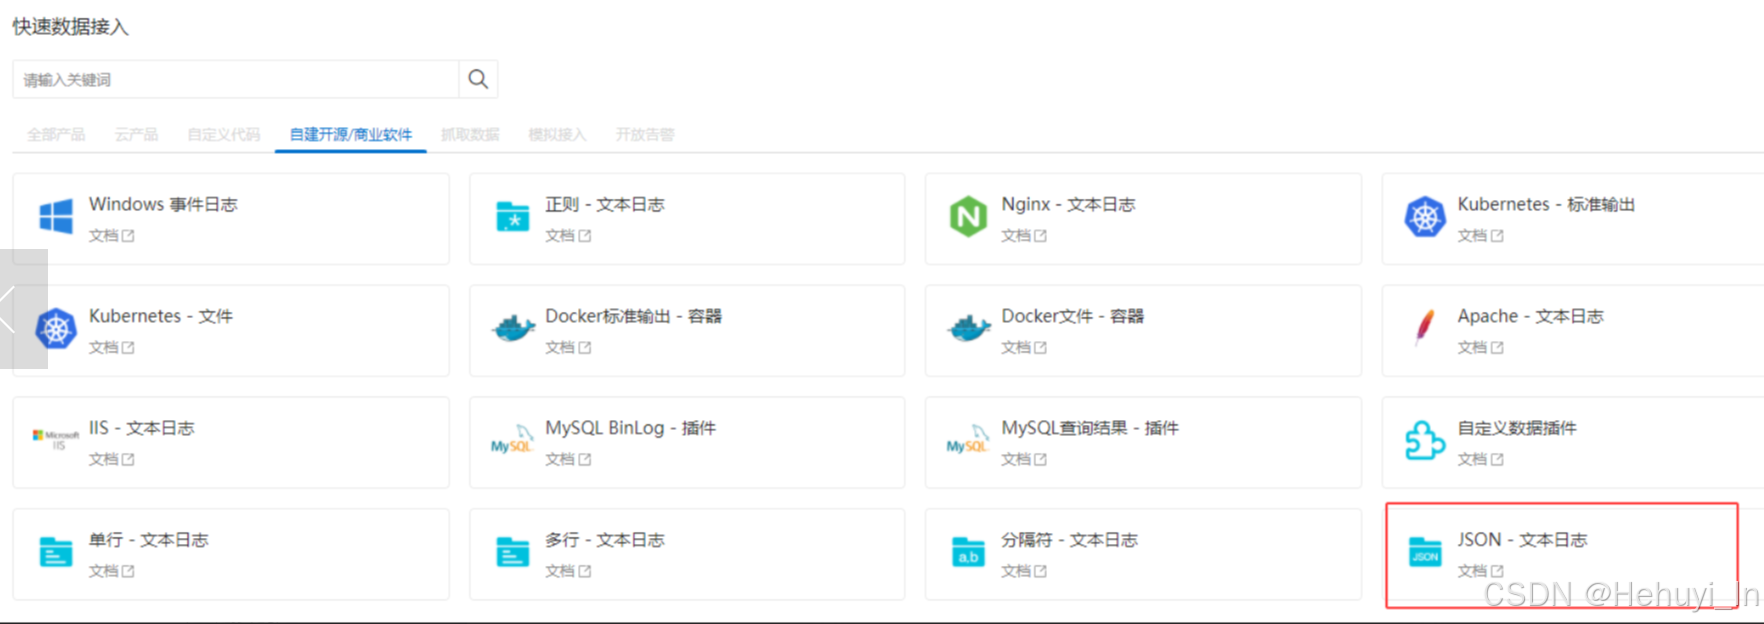Screen dimensions: 1764x624
Task: Click MySQL查询结果 dolphin icon
Action: coord(968,439)
